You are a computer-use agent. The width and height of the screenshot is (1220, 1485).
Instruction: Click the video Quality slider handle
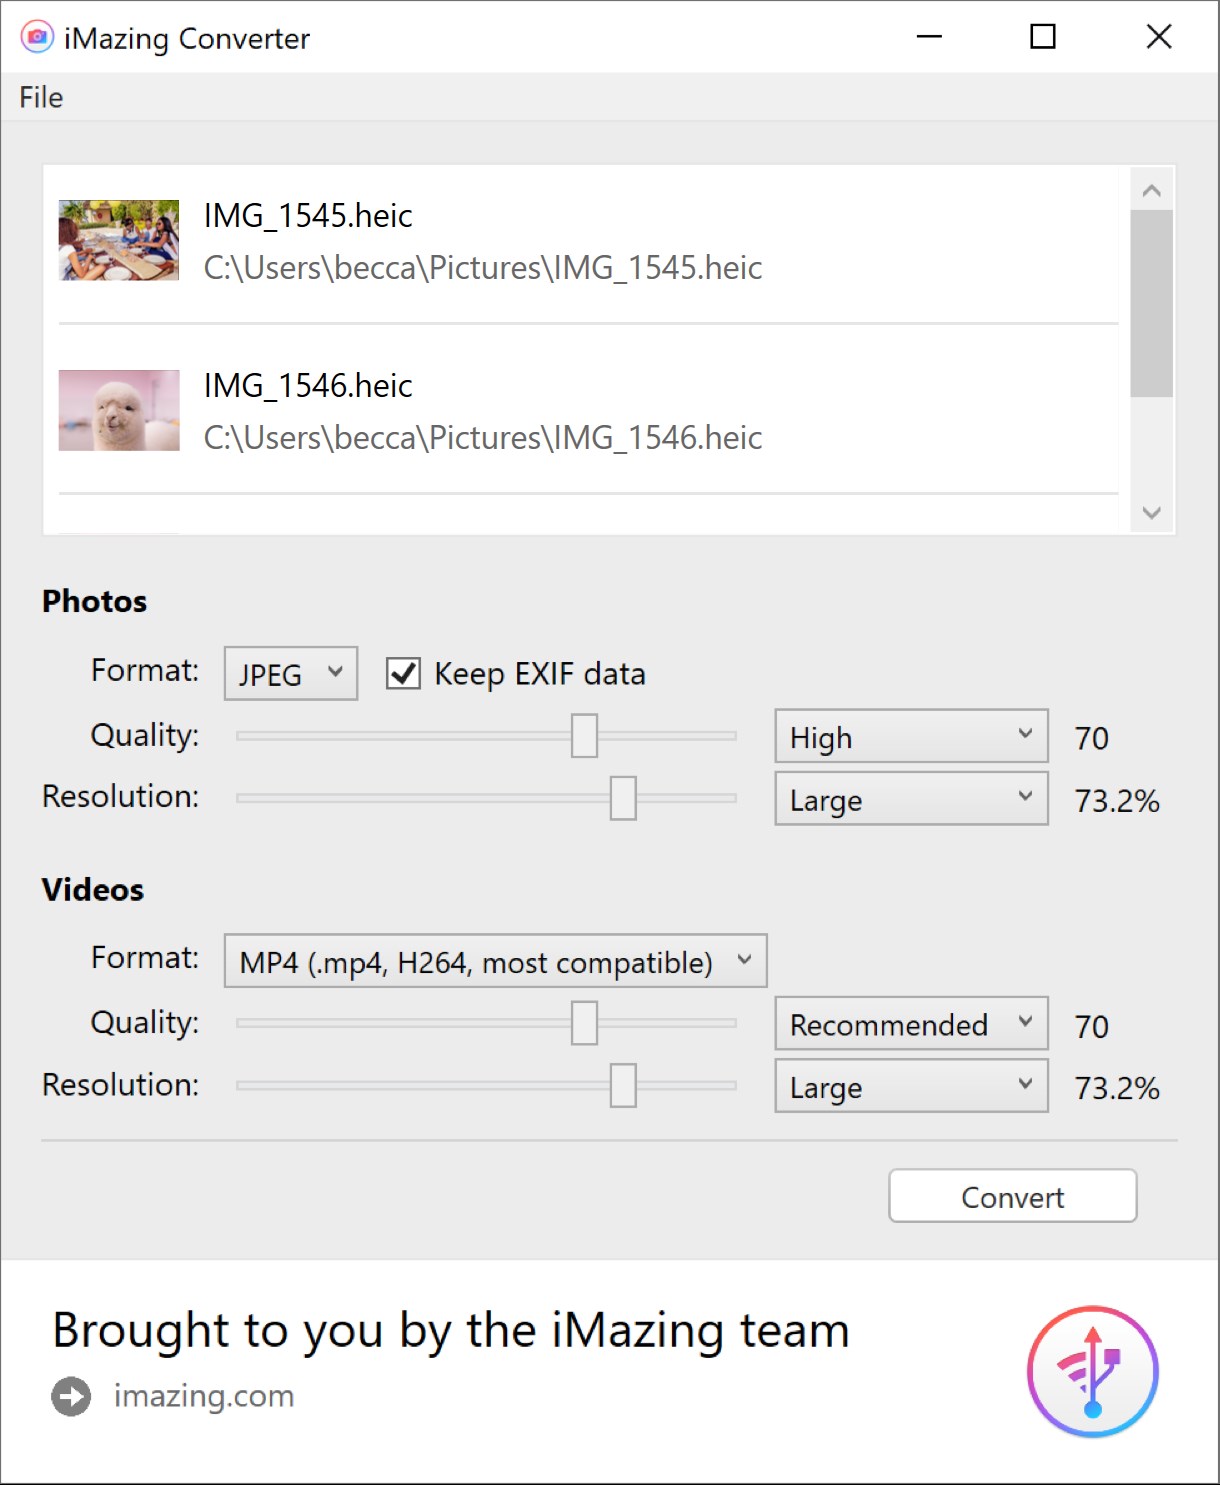(585, 1023)
